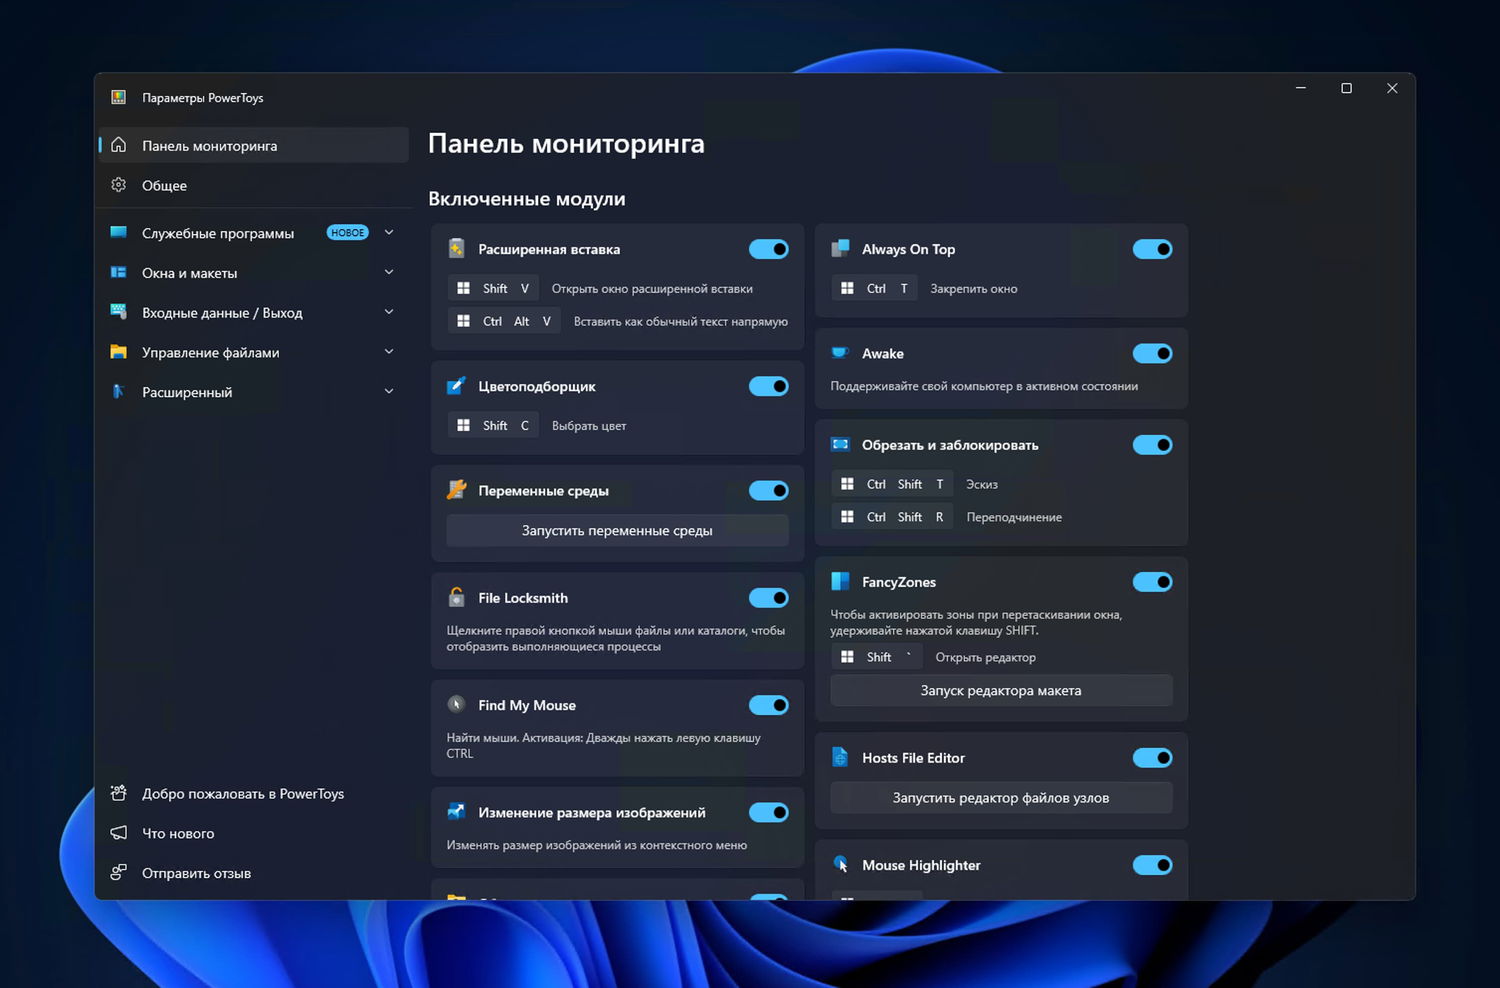
Task: Click the НОВОЕ badge
Action: (348, 232)
